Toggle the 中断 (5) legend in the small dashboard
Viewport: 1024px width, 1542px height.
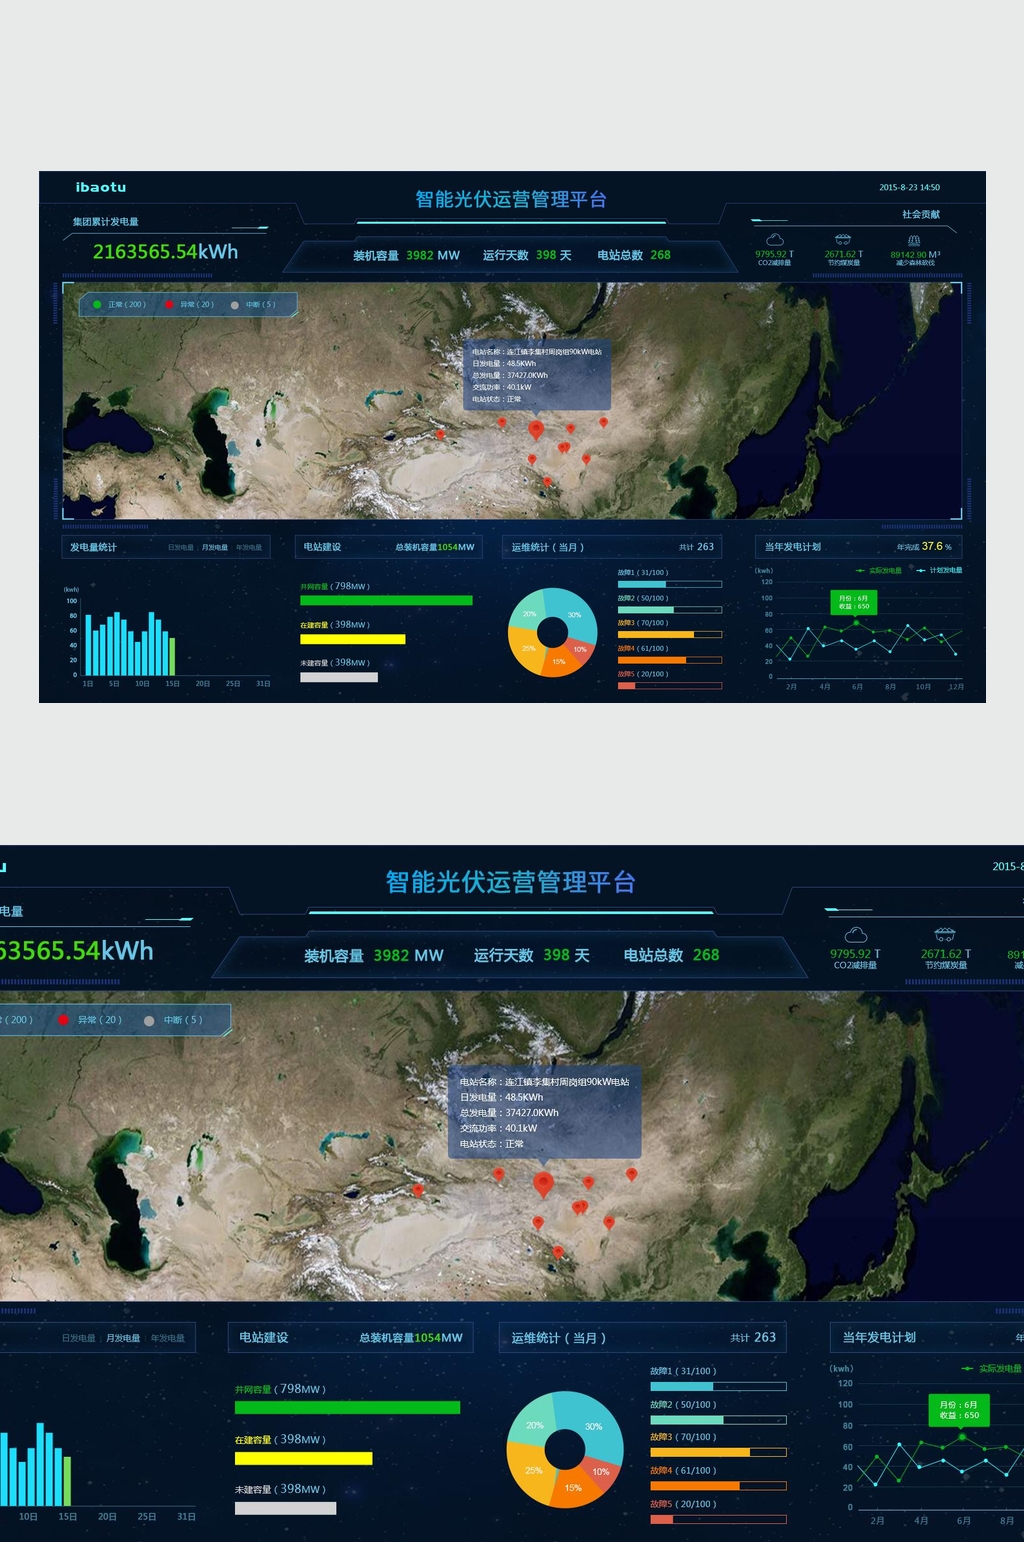click(253, 304)
